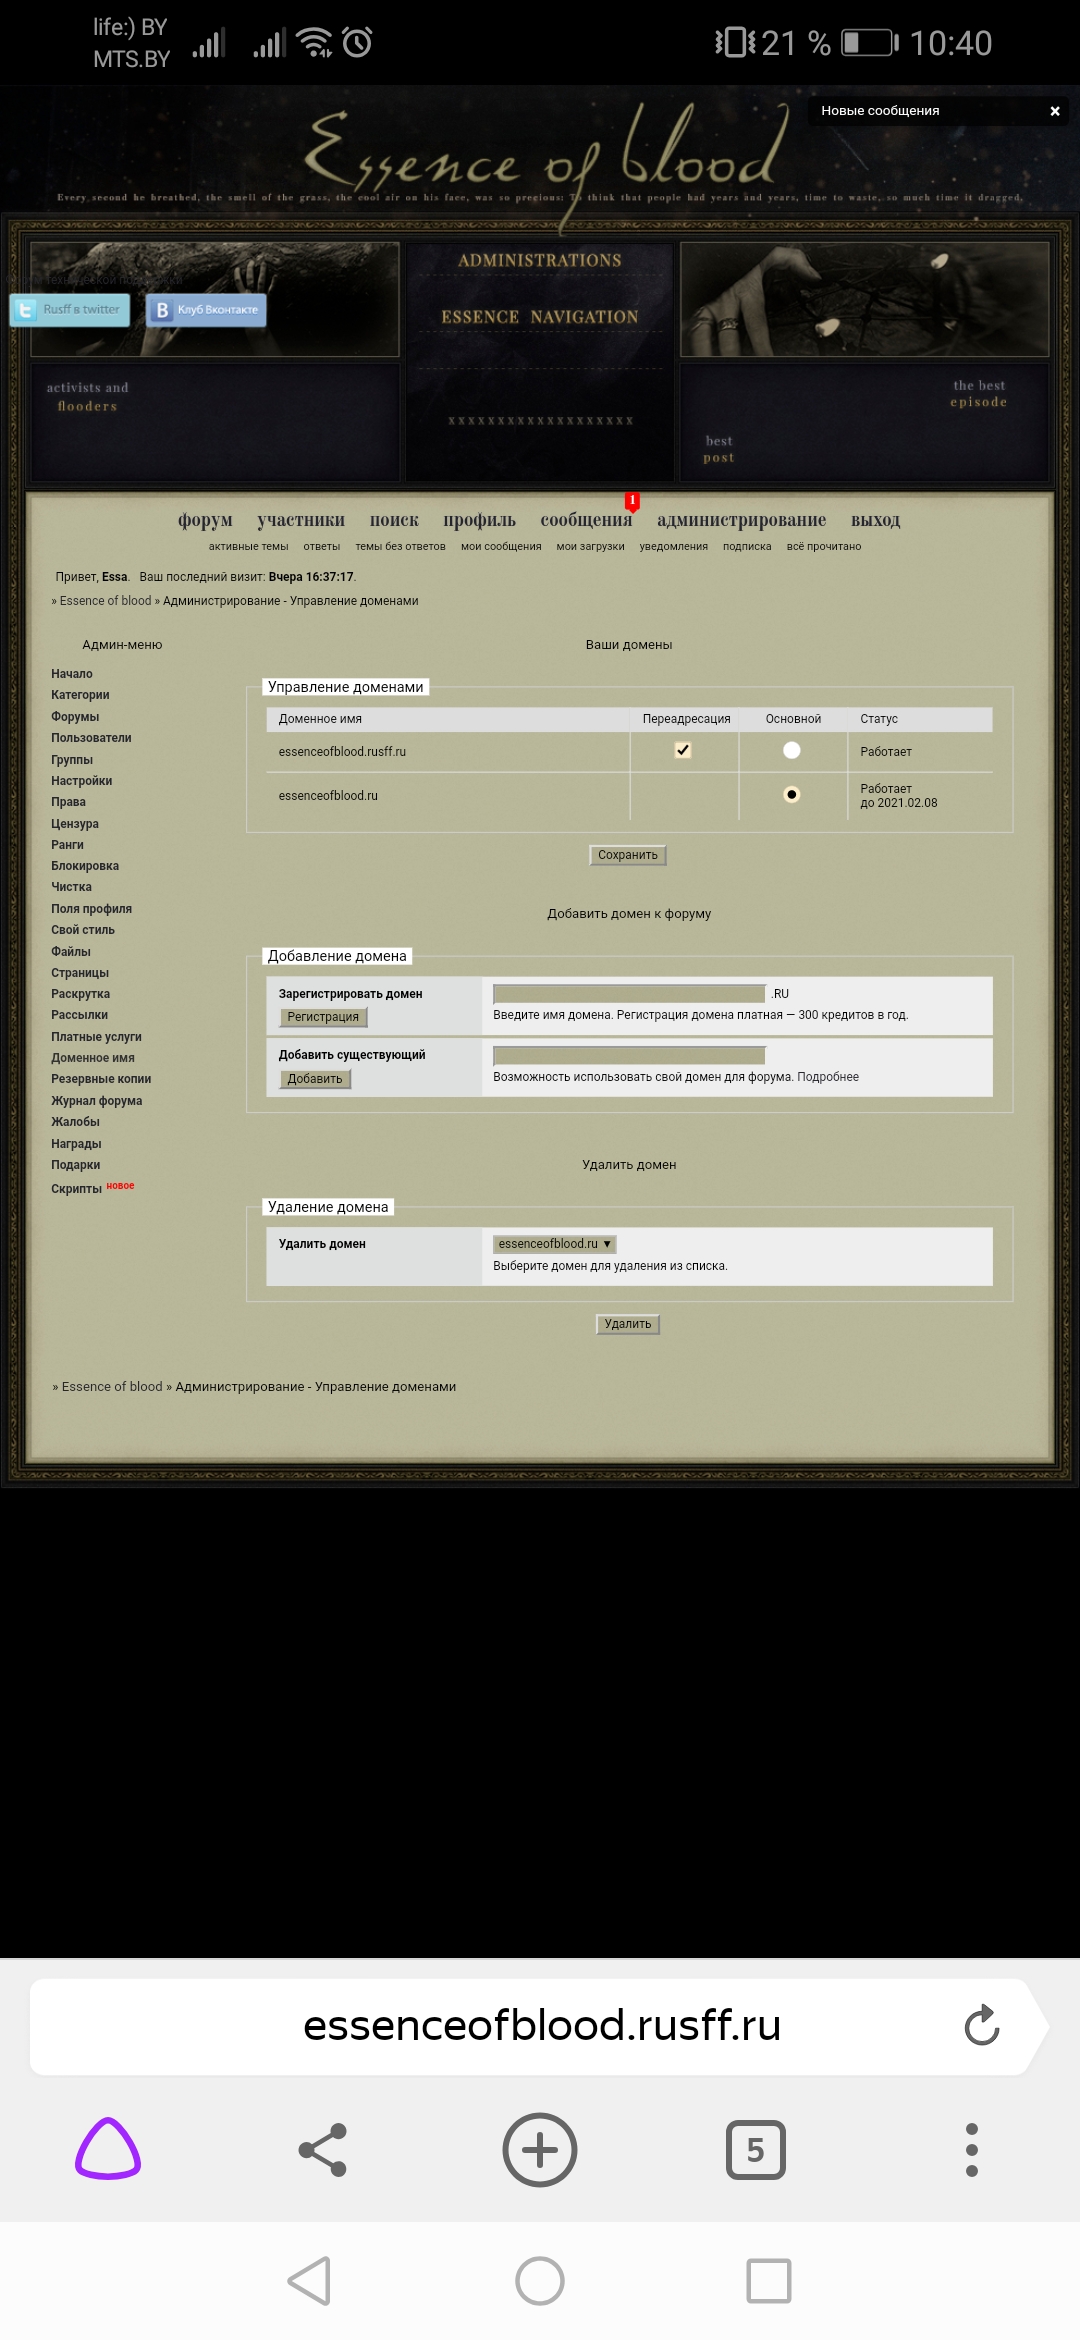This screenshot has height=2340, width=1080.
Task: Open Раскрутка in admin menu
Action: (80, 994)
